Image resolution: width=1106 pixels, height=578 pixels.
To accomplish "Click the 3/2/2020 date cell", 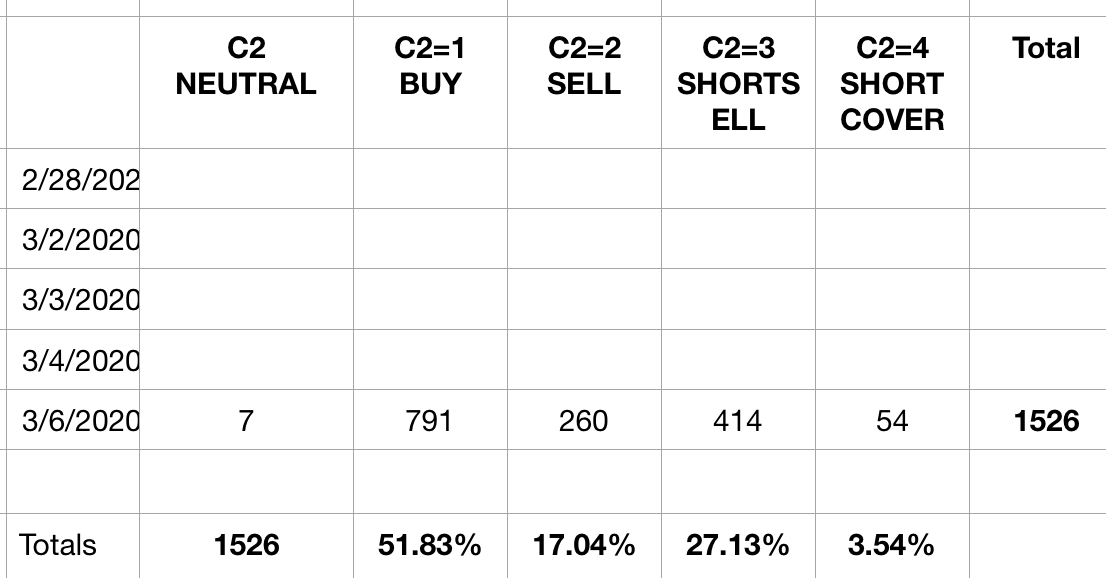I will tap(80, 240).
